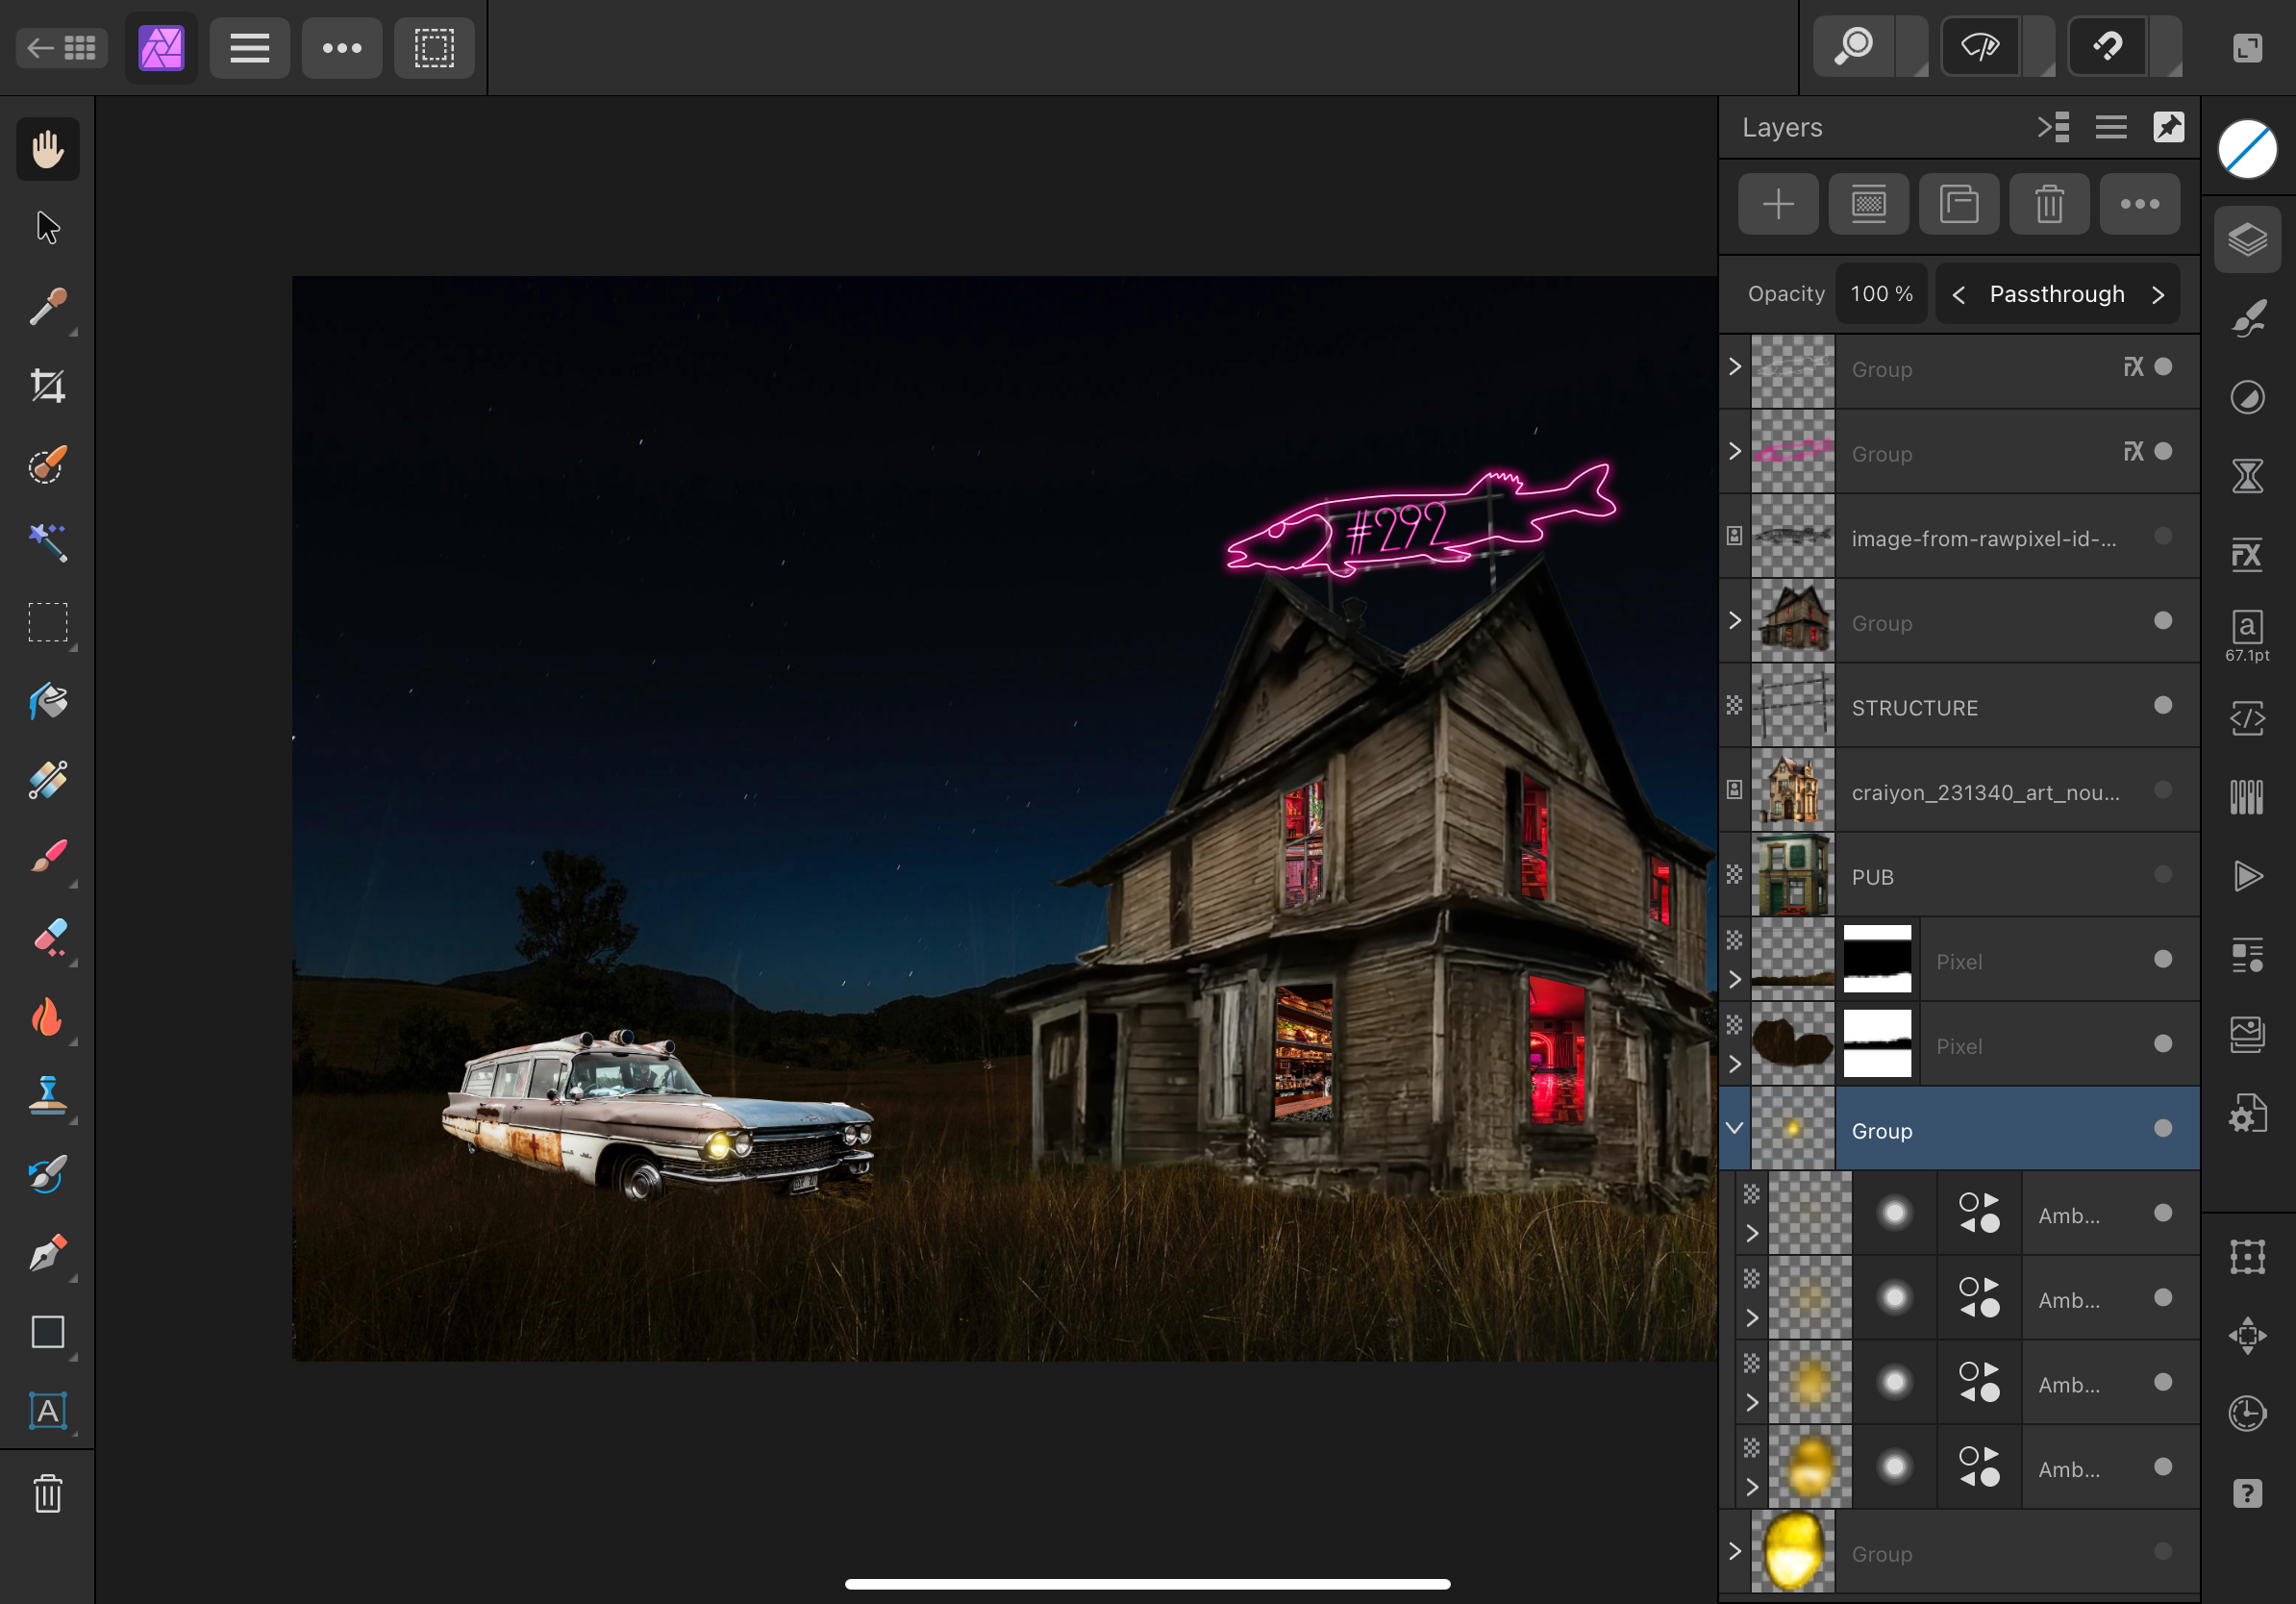
Task: Click the trash bin in left toolbar
Action: [x=47, y=1494]
